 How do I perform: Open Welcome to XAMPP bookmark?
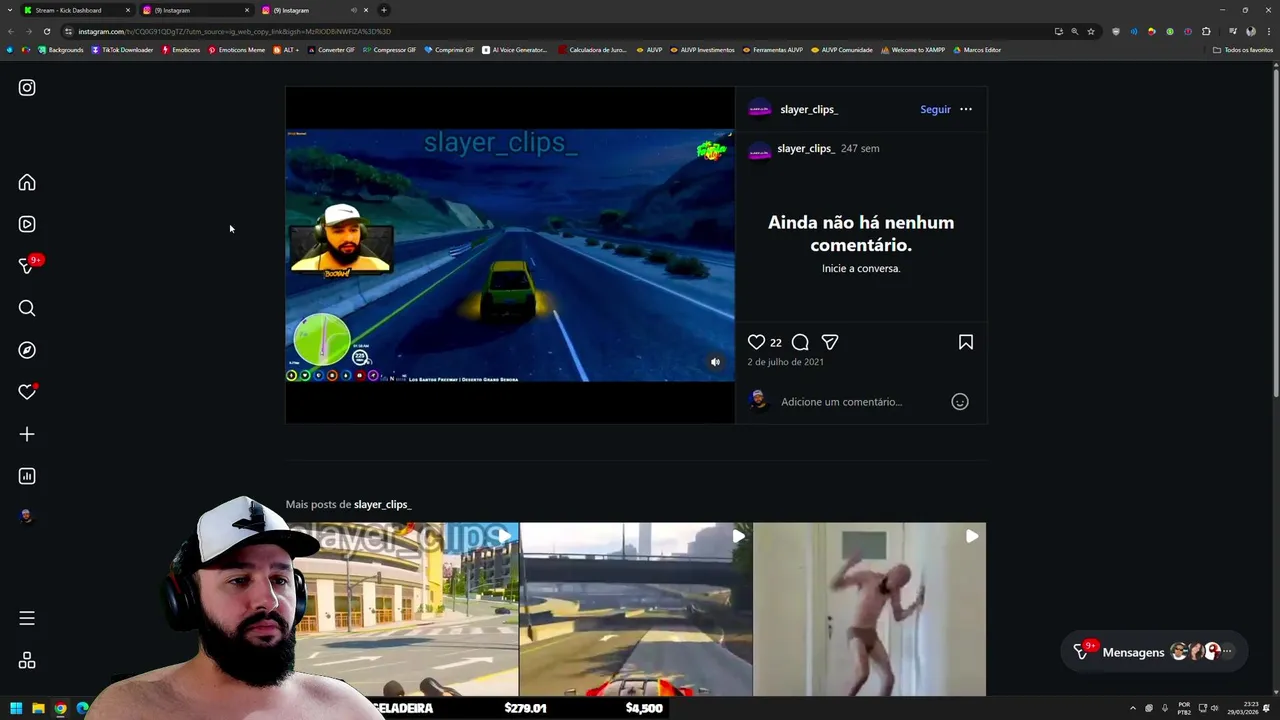tap(913, 50)
